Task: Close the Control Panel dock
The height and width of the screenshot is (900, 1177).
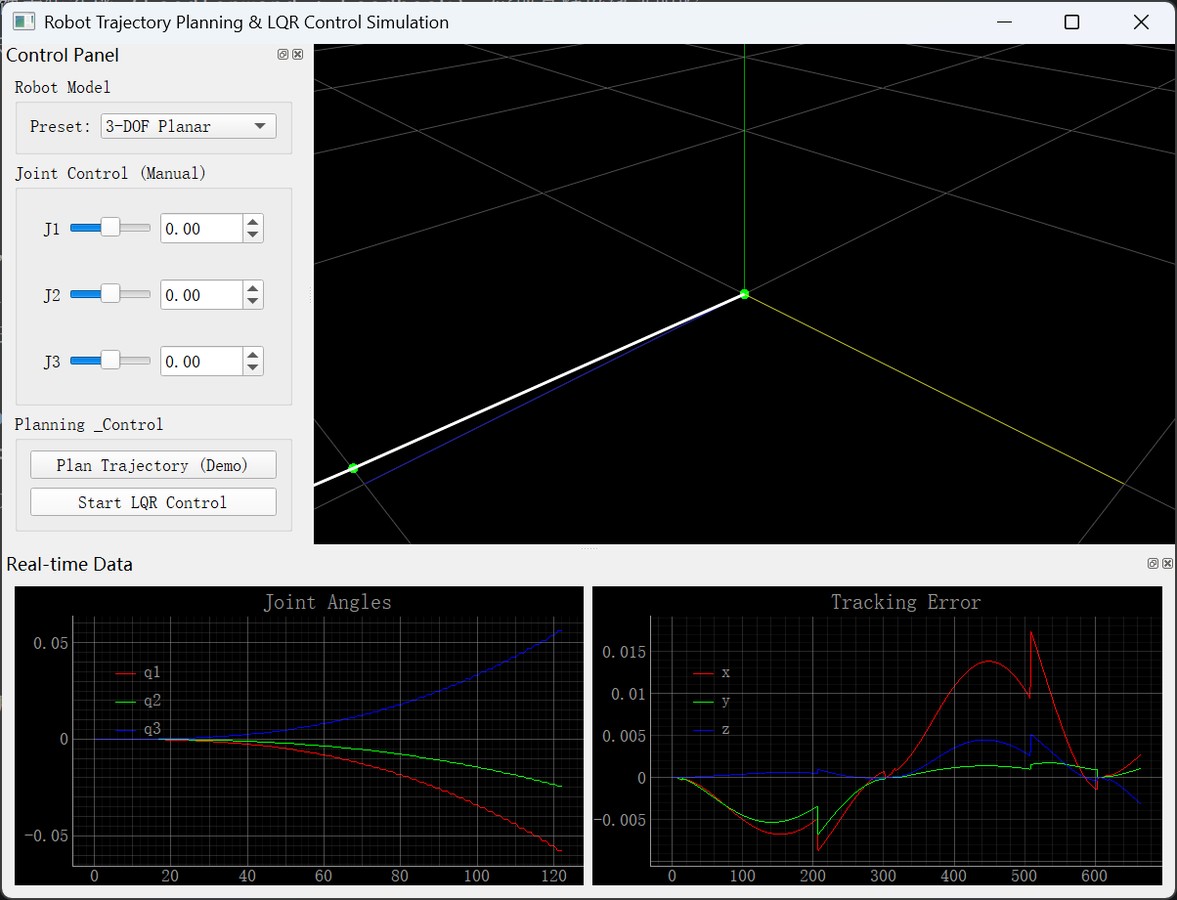Action: click(x=297, y=55)
